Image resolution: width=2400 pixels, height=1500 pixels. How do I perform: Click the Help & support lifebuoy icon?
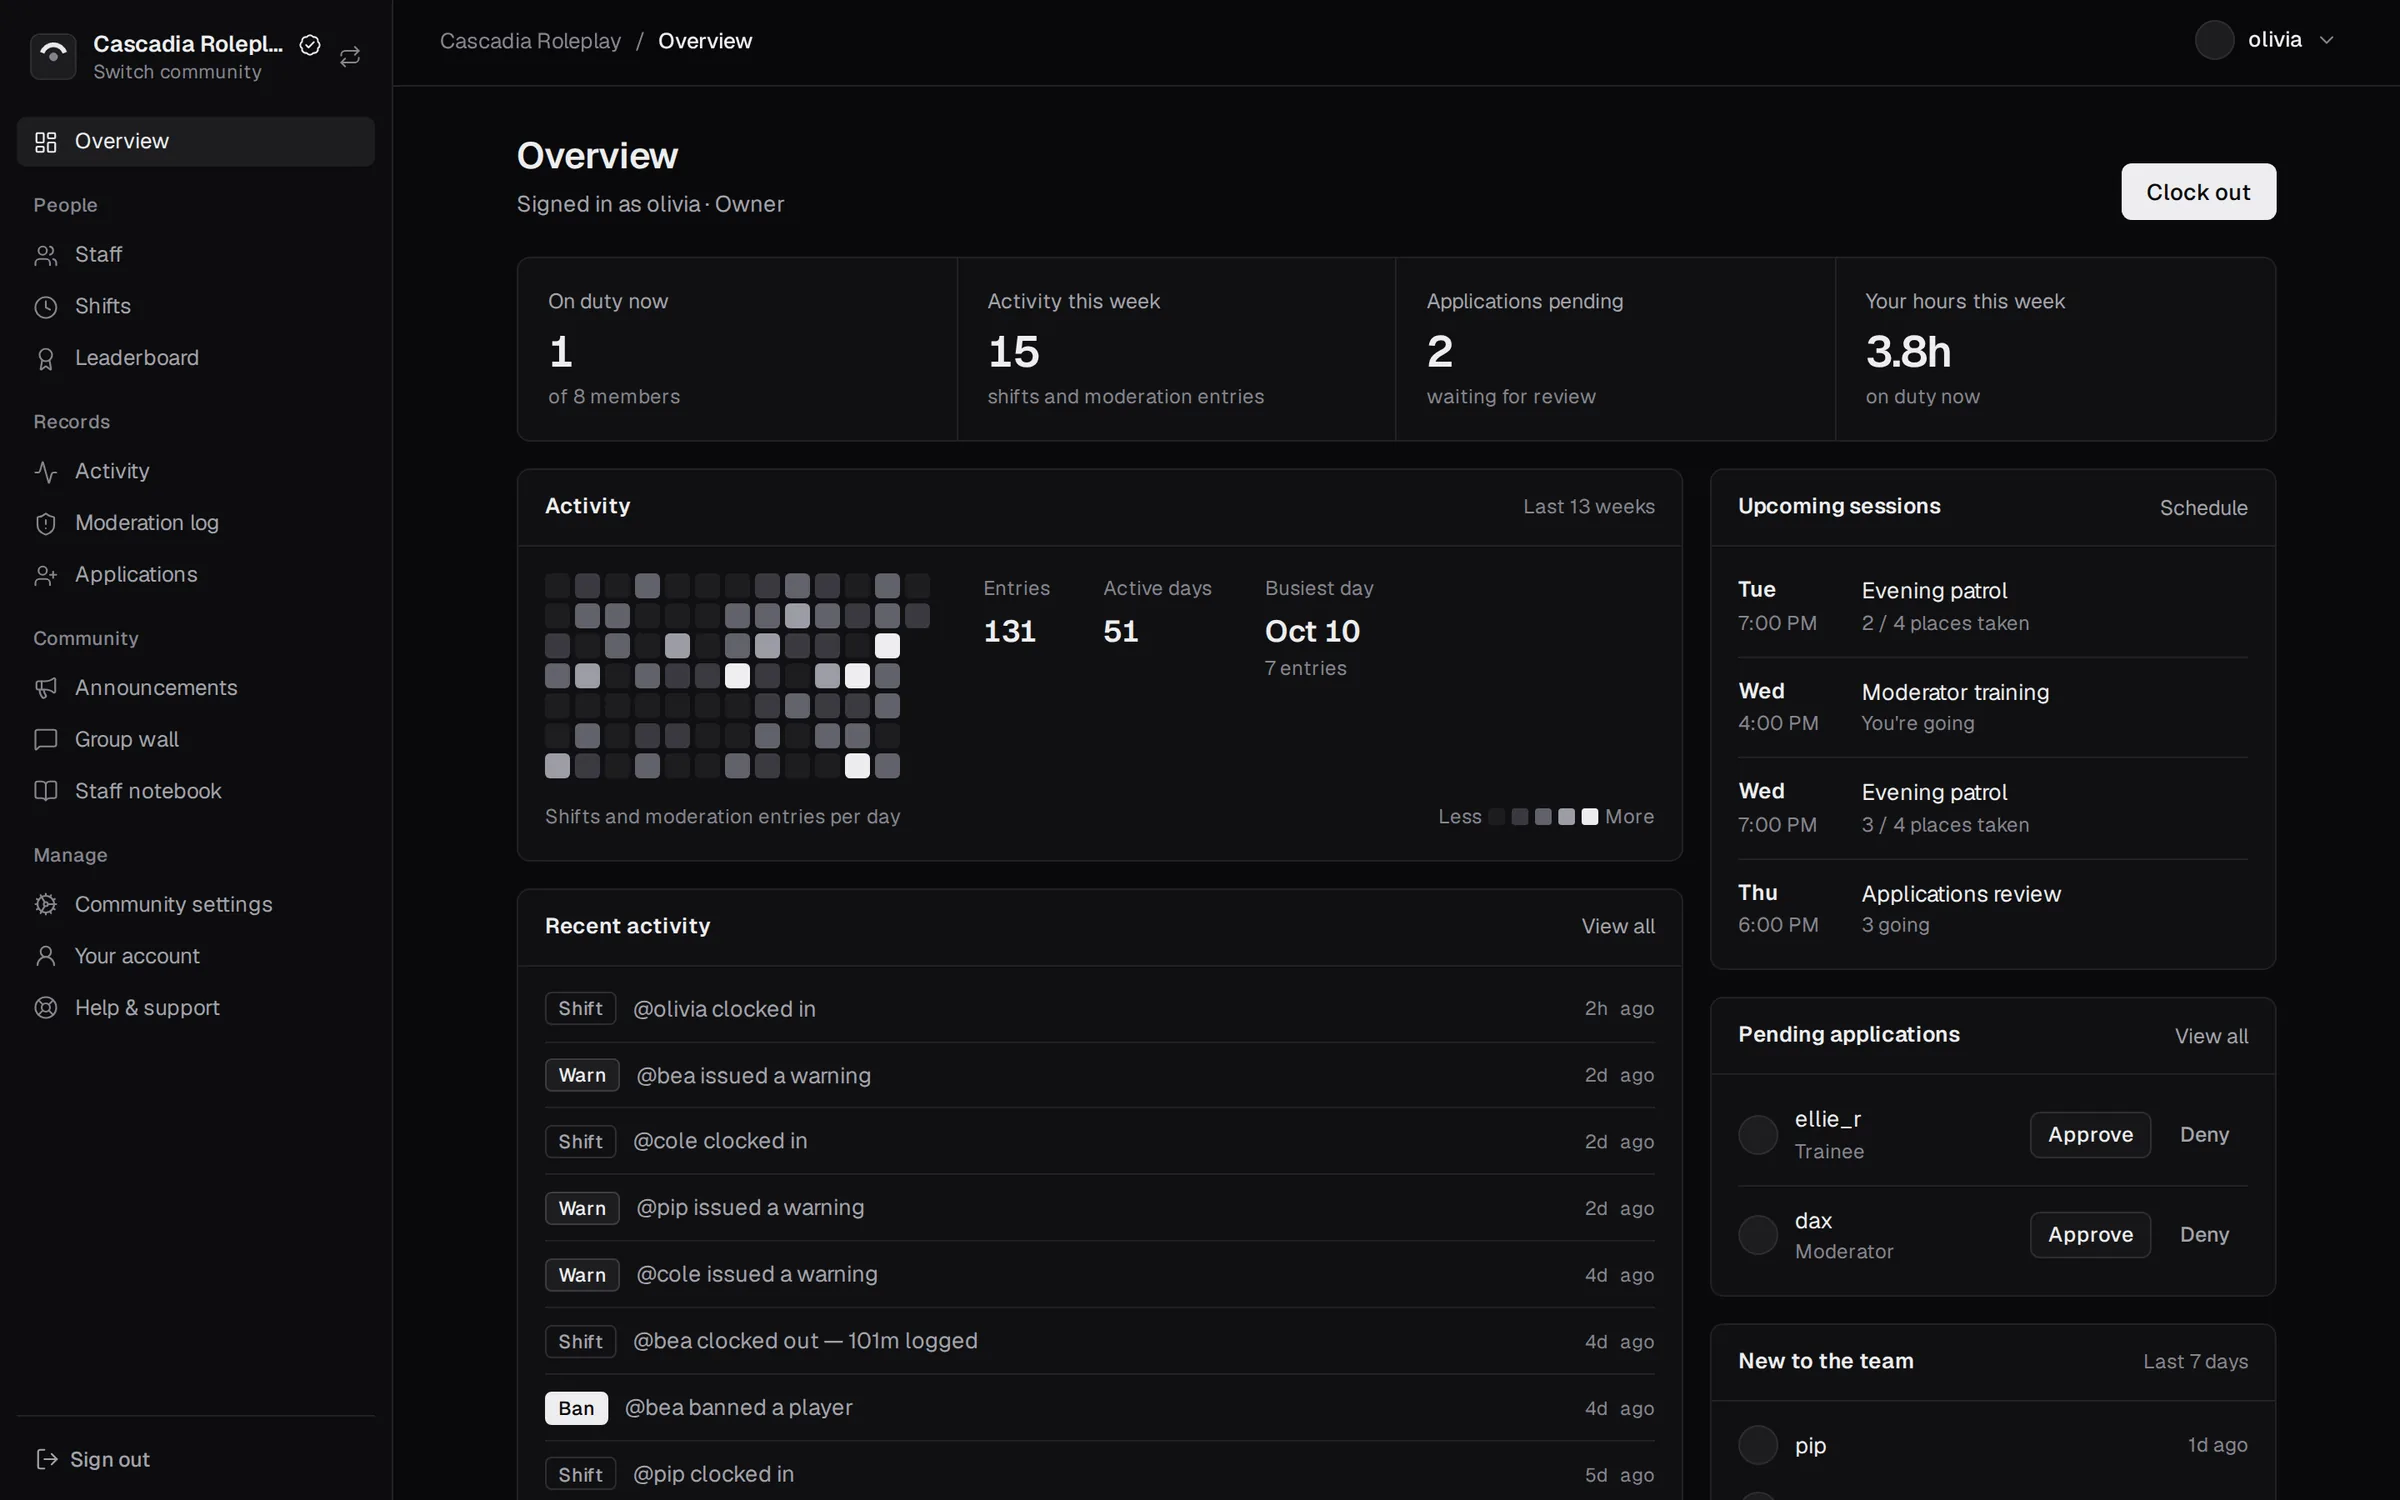(x=46, y=1008)
